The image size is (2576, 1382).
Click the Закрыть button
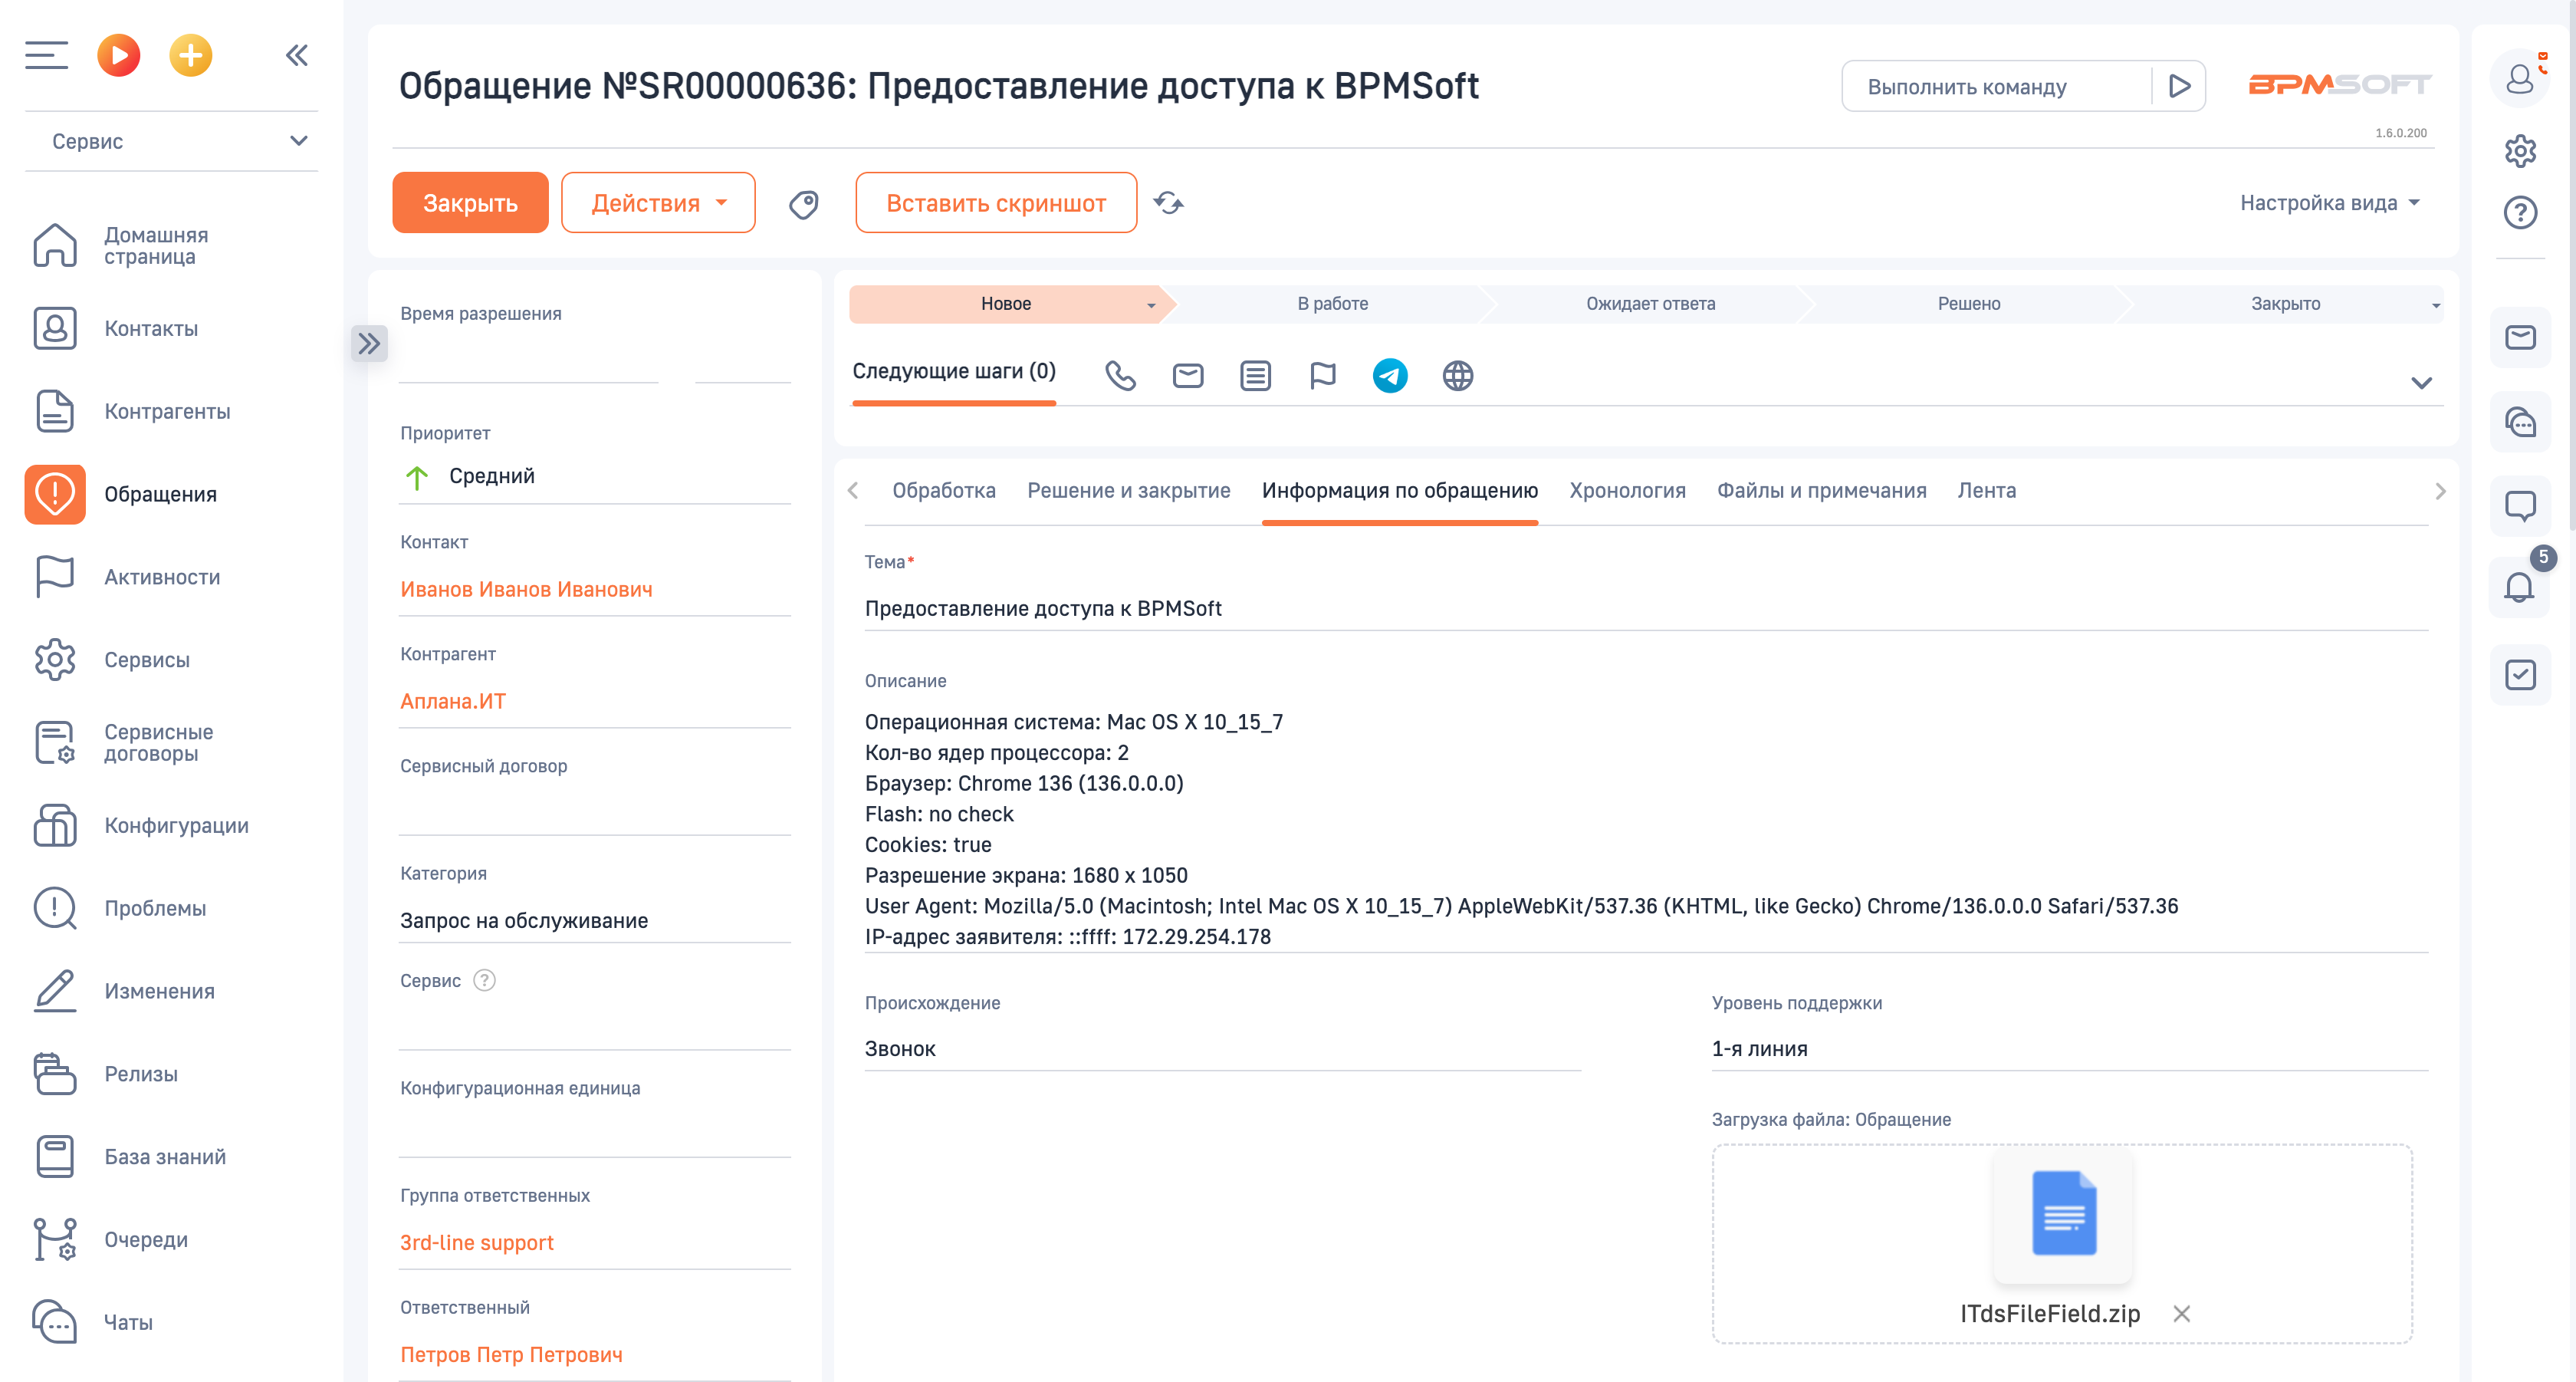click(x=470, y=202)
